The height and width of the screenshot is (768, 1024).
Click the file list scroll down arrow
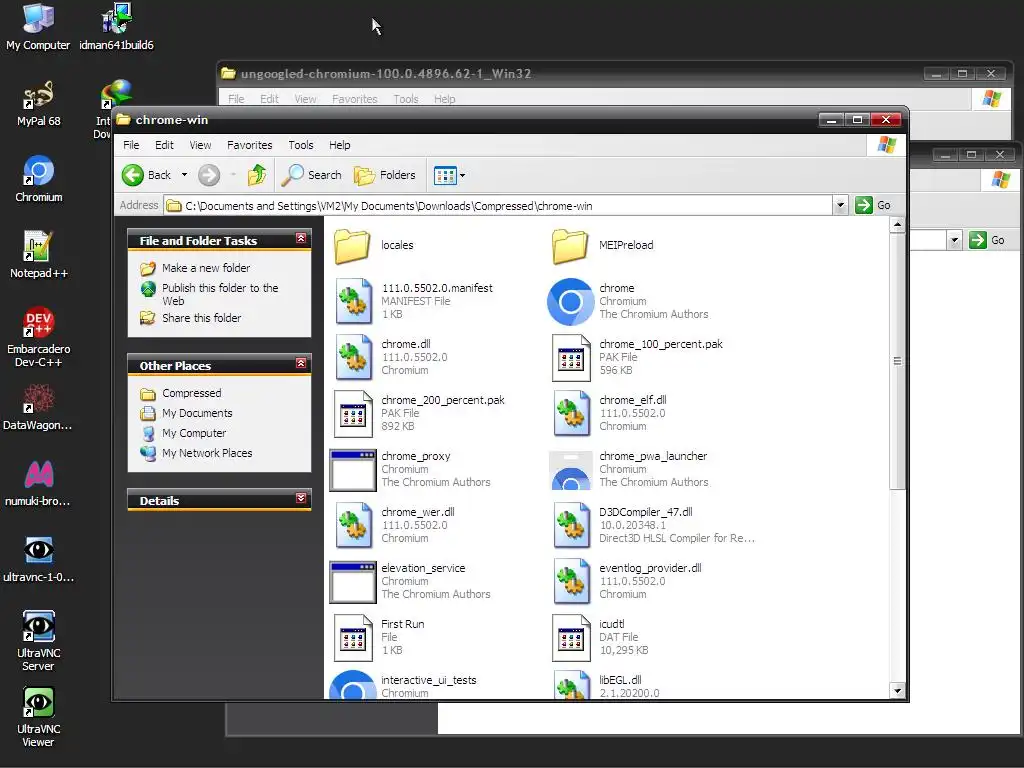[897, 691]
